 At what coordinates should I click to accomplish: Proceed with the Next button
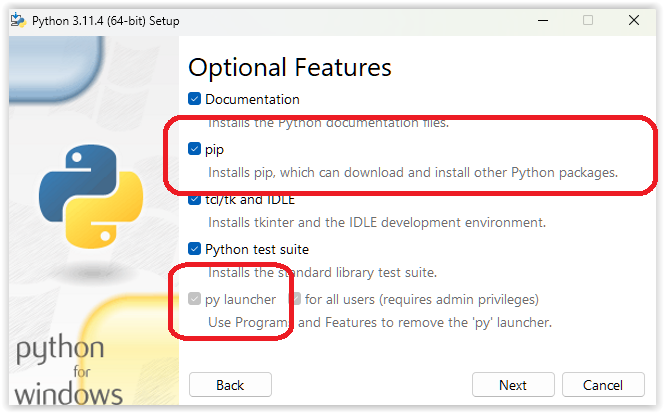513,385
